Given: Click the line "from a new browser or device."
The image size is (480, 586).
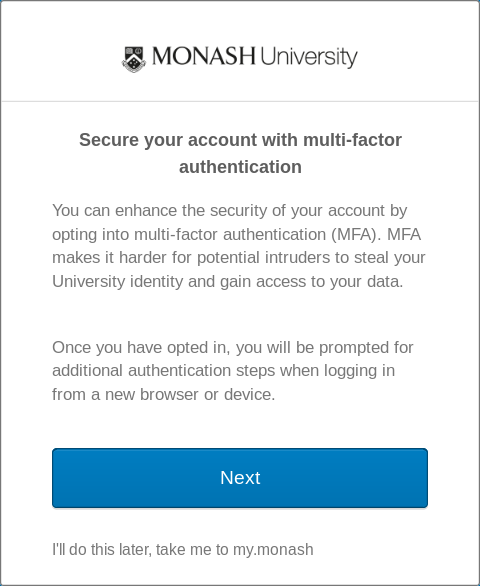Looking at the screenshot, I should [164, 395].
